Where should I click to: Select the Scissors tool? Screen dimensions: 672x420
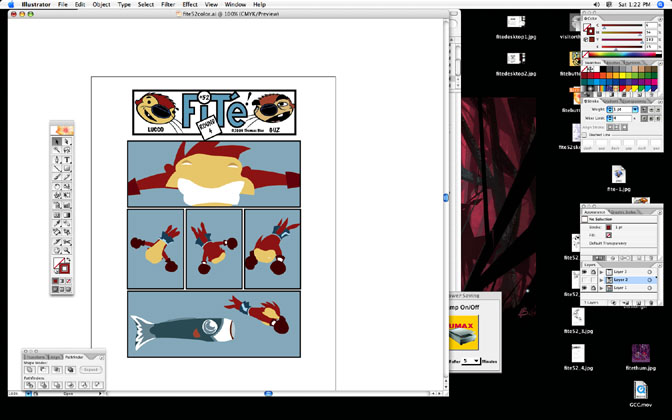coord(67,242)
